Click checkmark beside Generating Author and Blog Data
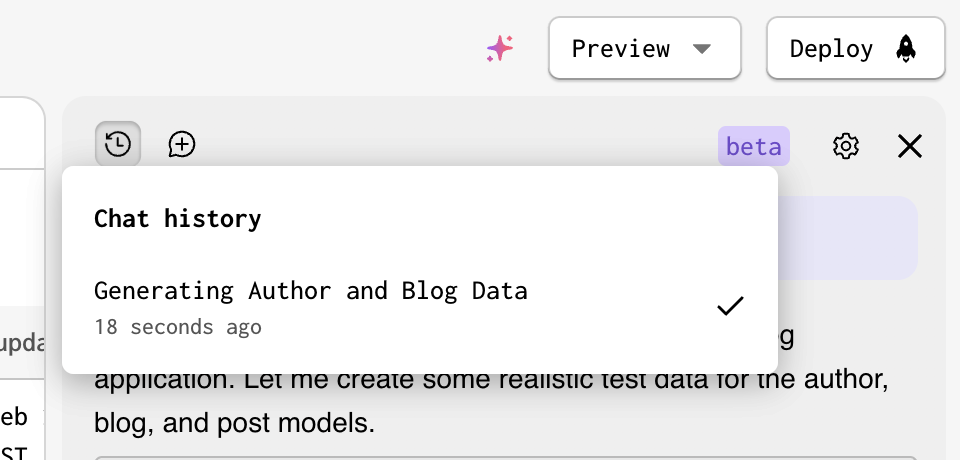The width and height of the screenshot is (960, 460). (x=730, y=306)
